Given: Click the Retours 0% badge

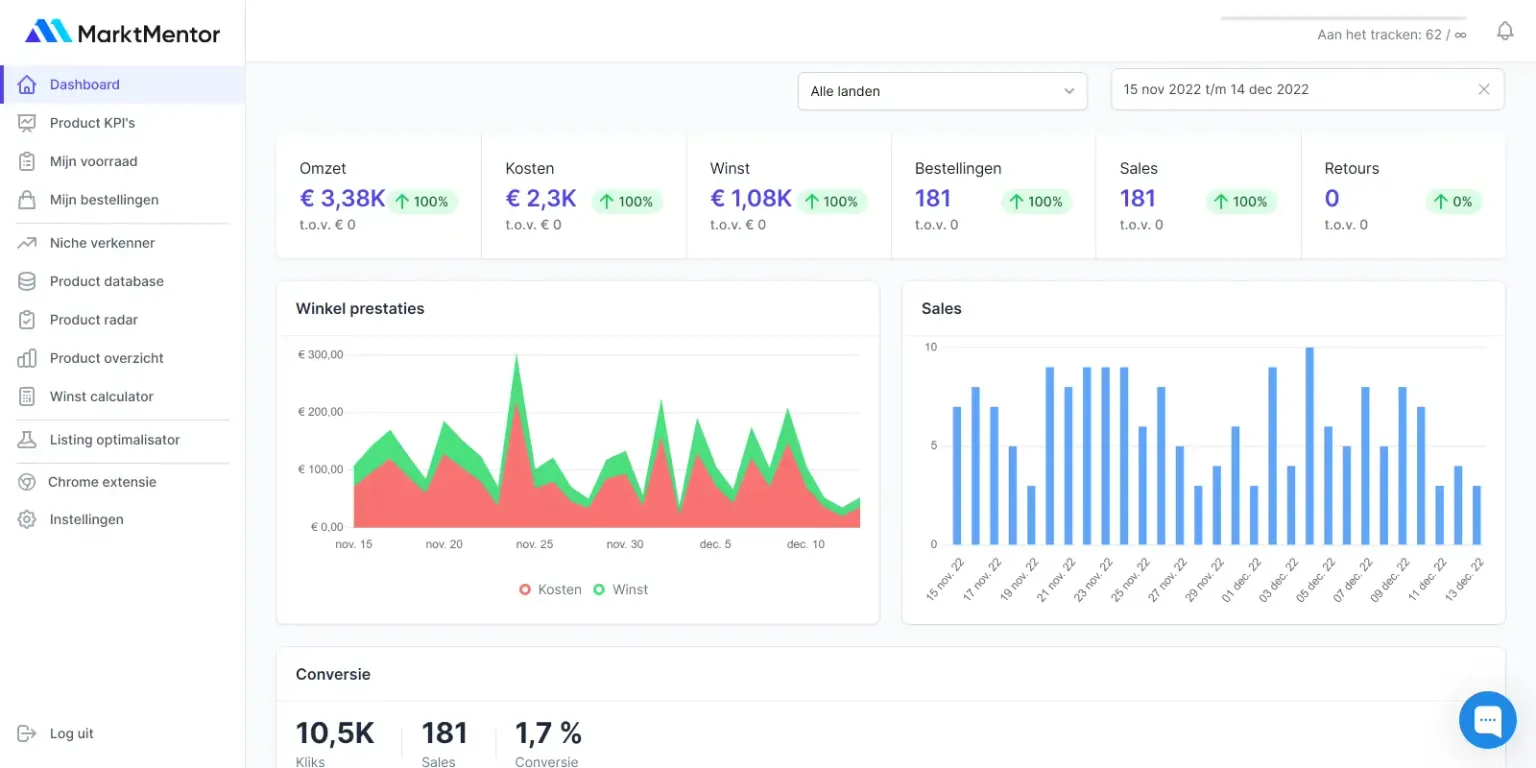Looking at the screenshot, I should 1453,202.
